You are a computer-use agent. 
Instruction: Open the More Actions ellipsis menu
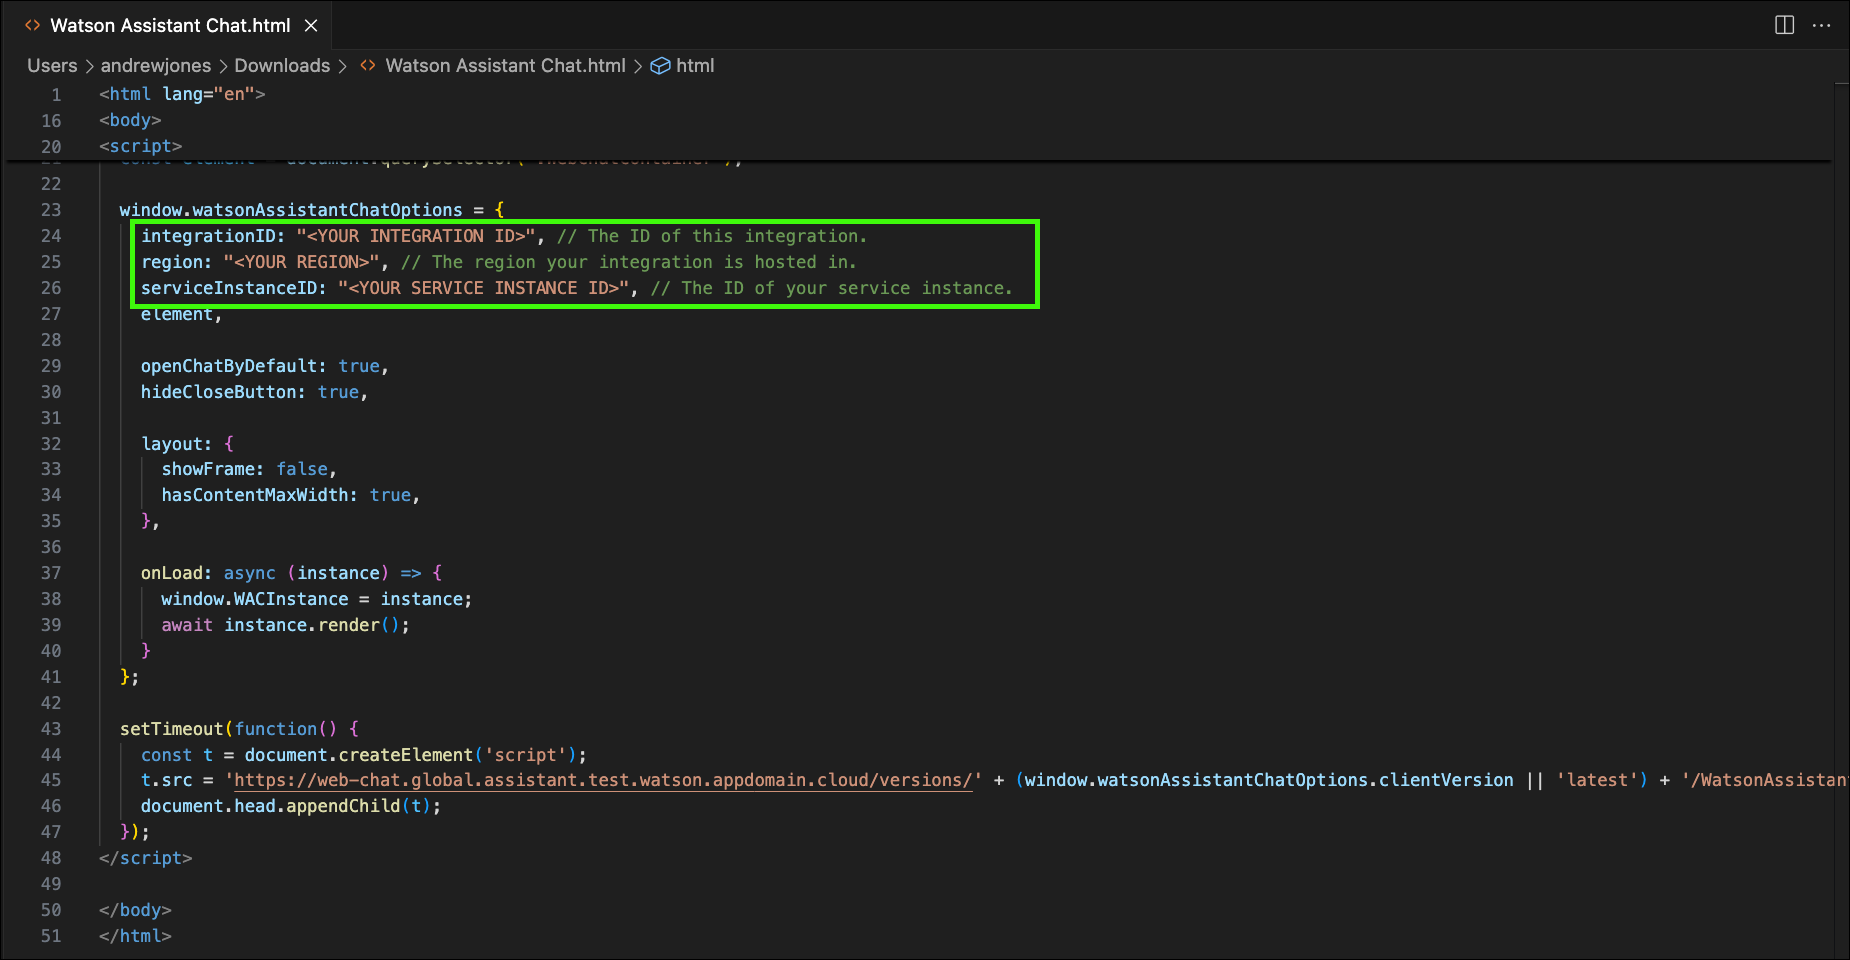click(1821, 25)
